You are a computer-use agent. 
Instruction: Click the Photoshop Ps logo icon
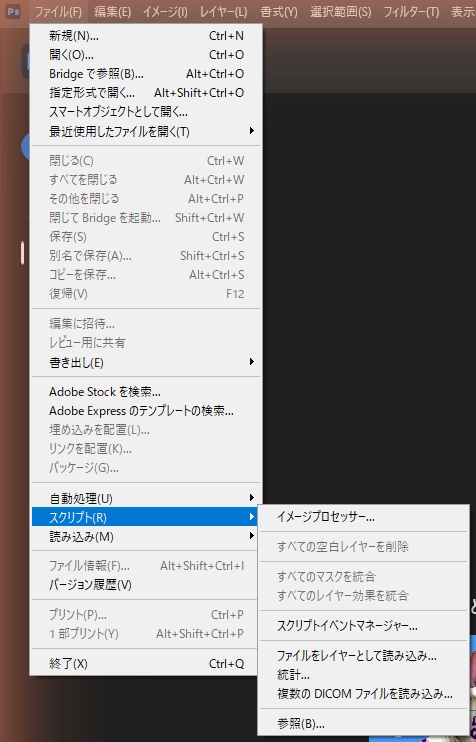[13, 11]
